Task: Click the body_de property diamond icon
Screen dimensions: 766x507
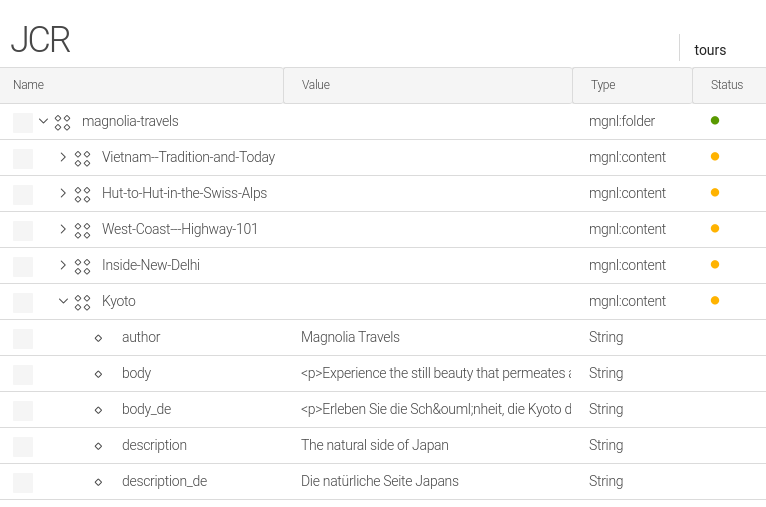Action: (98, 410)
